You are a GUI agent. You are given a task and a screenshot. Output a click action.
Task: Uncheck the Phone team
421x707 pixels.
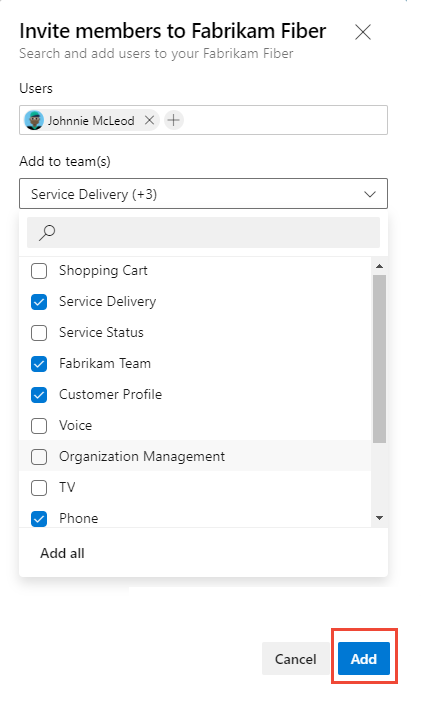point(39,519)
